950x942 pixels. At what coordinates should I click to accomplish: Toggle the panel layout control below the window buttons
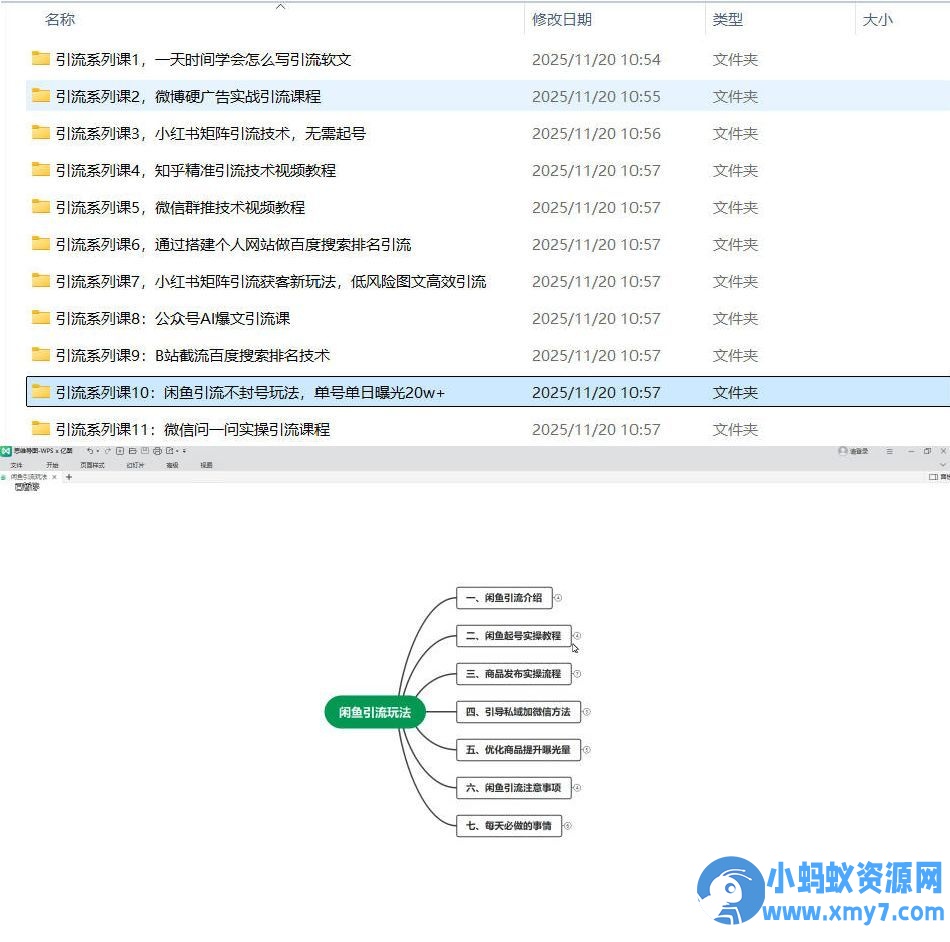coord(935,477)
